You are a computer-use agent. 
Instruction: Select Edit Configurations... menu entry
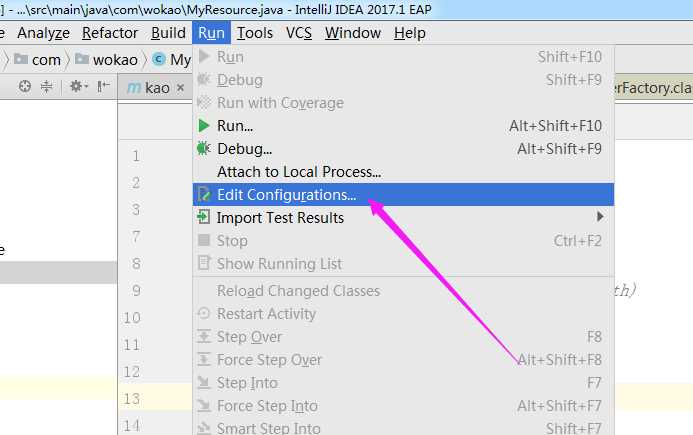(403, 195)
